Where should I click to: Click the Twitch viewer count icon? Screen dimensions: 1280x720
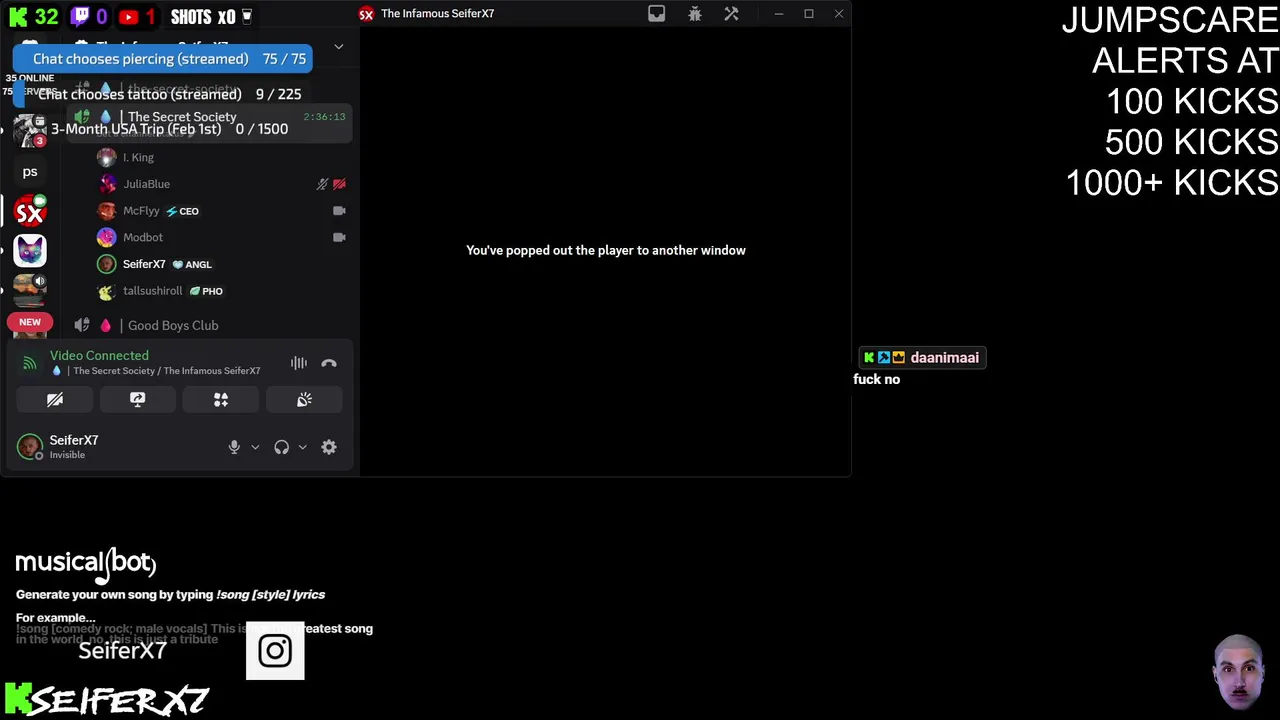pos(79,17)
